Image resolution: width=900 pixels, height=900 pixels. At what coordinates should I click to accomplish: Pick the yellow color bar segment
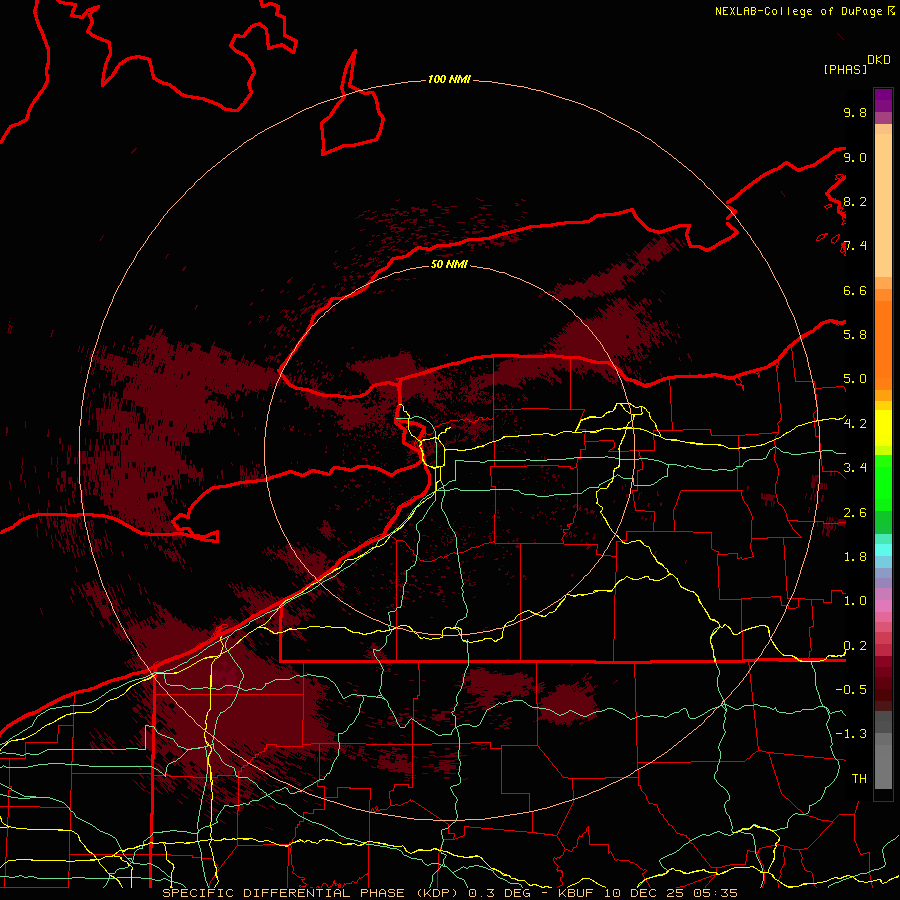click(x=883, y=428)
